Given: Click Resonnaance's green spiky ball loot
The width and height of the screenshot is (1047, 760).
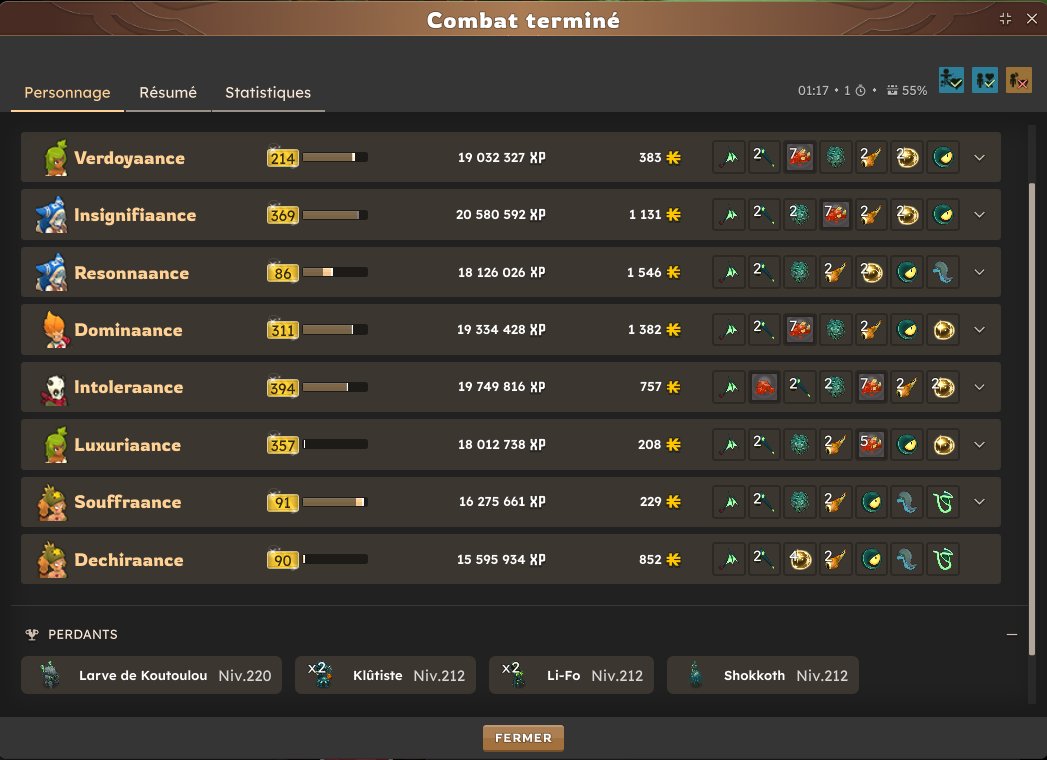Looking at the screenshot, I should pos(800,272).
